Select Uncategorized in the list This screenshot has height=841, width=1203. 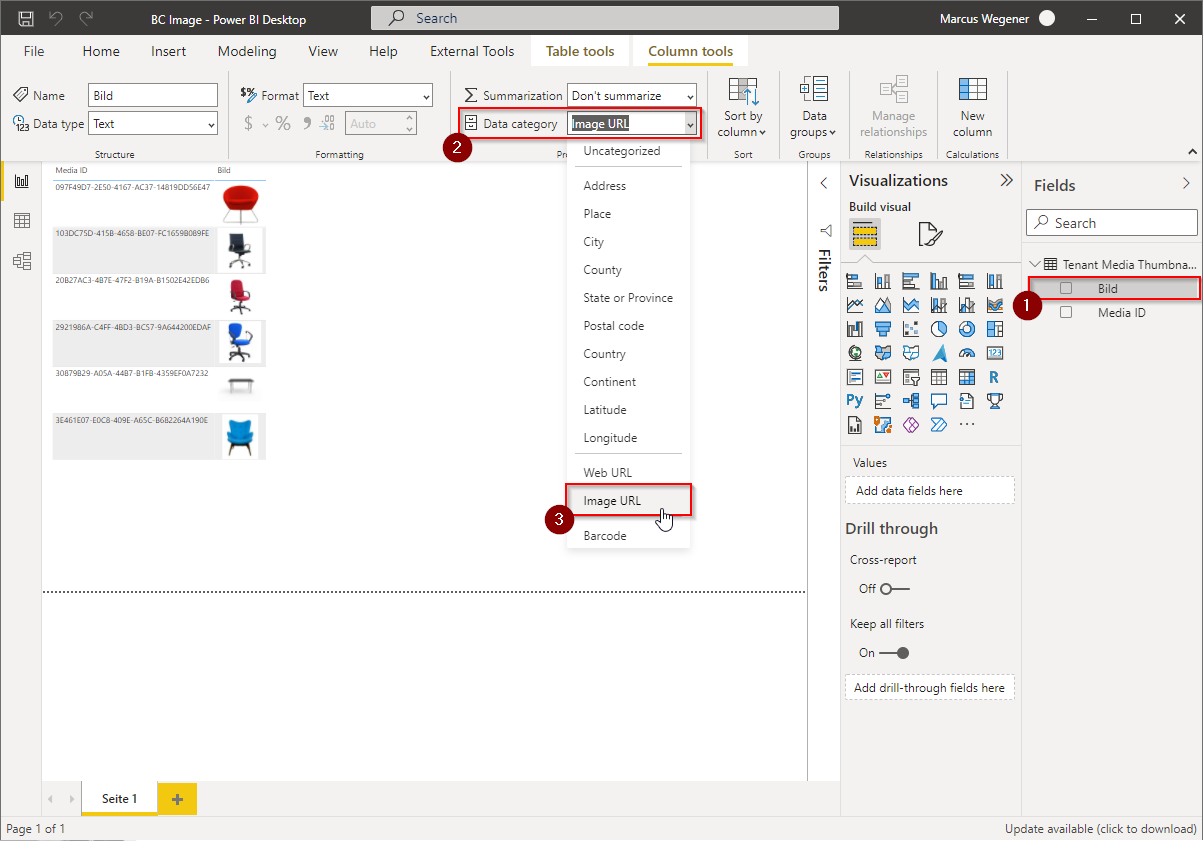pyautogui.click(x=628, y=151)
